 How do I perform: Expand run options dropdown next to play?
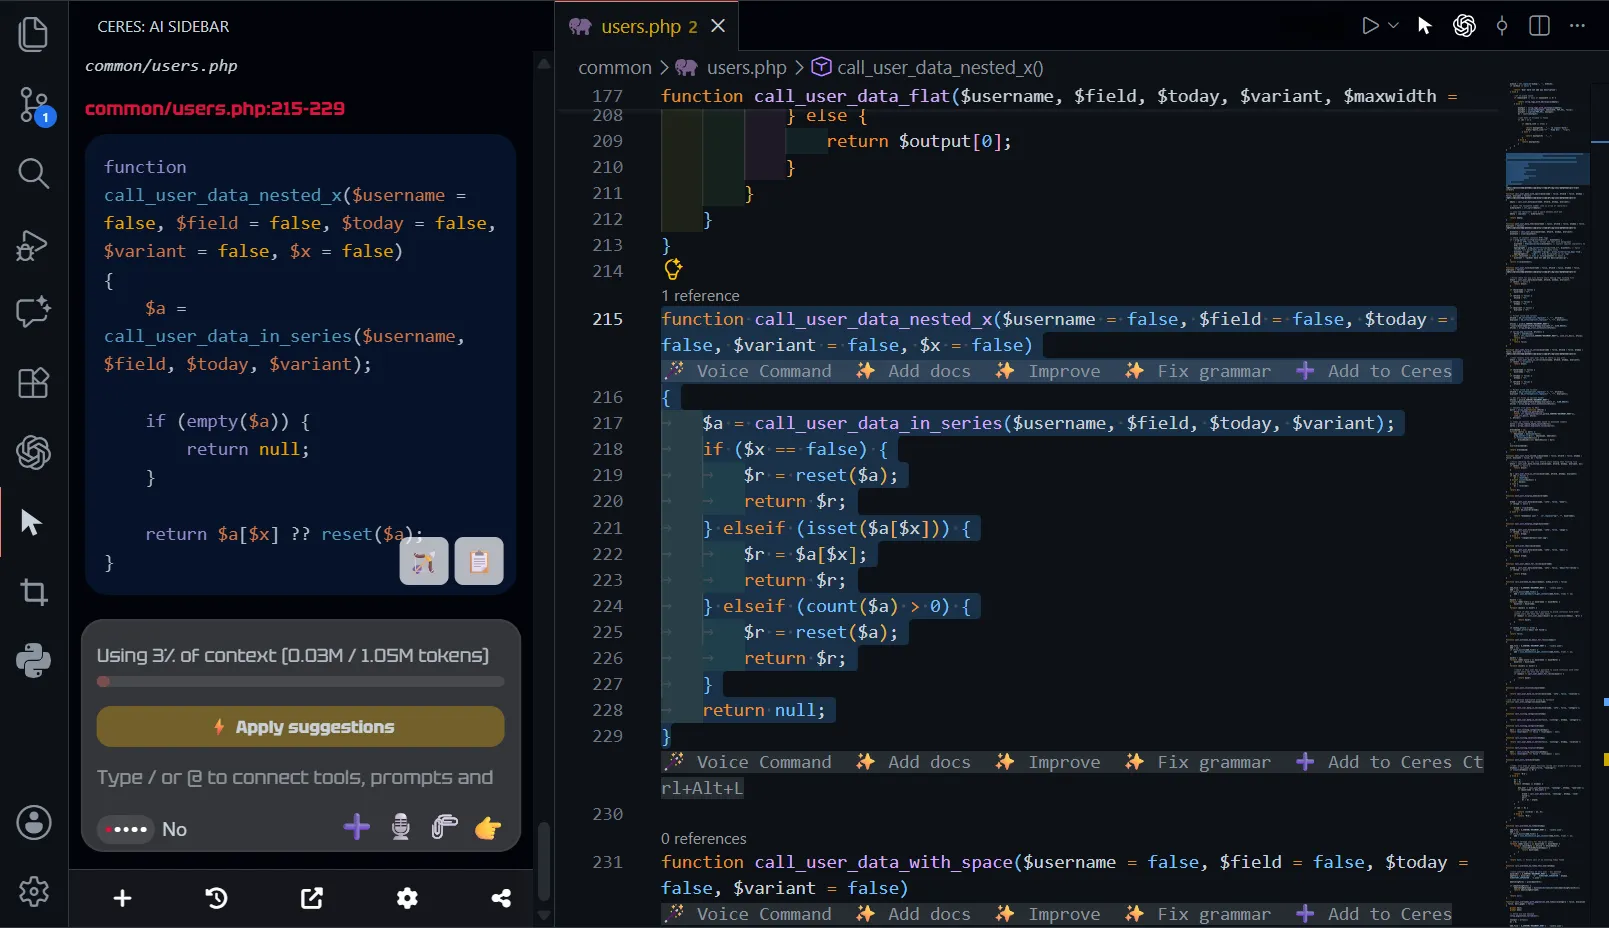point(1393,26)
